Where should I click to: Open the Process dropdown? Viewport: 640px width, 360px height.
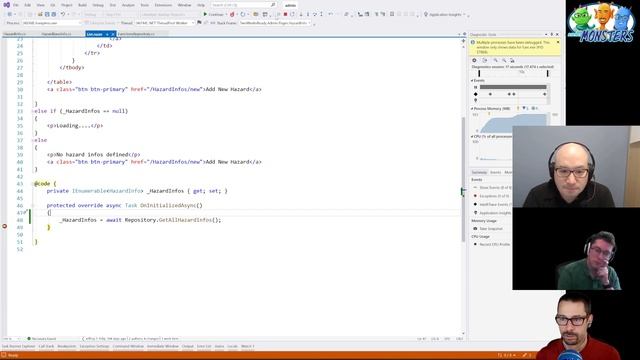click(52, 23)
